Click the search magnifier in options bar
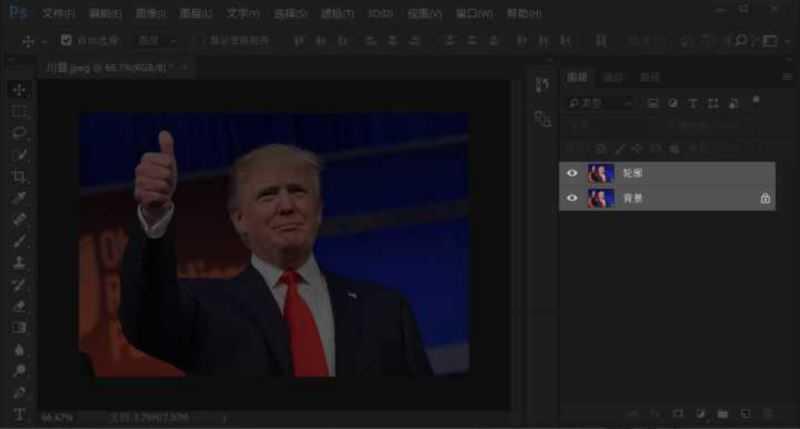Screen dimensions: 800x429 click(x=741, y=40)
